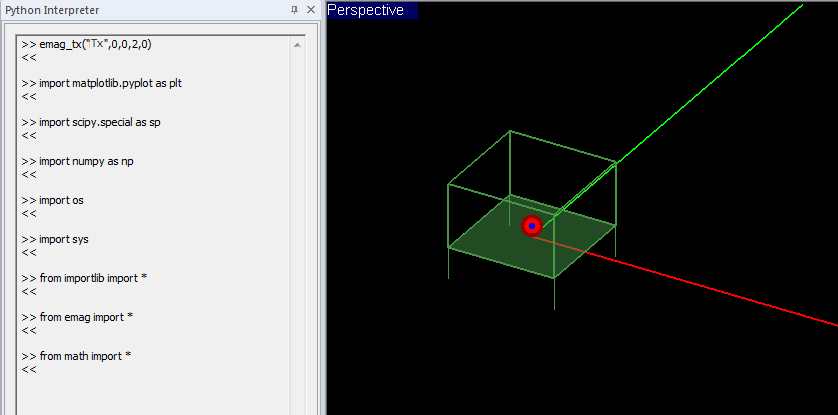This screenshot has width=838, height=415.
Task: Pin the Python Interpreter panel
Action: (295, 9)
